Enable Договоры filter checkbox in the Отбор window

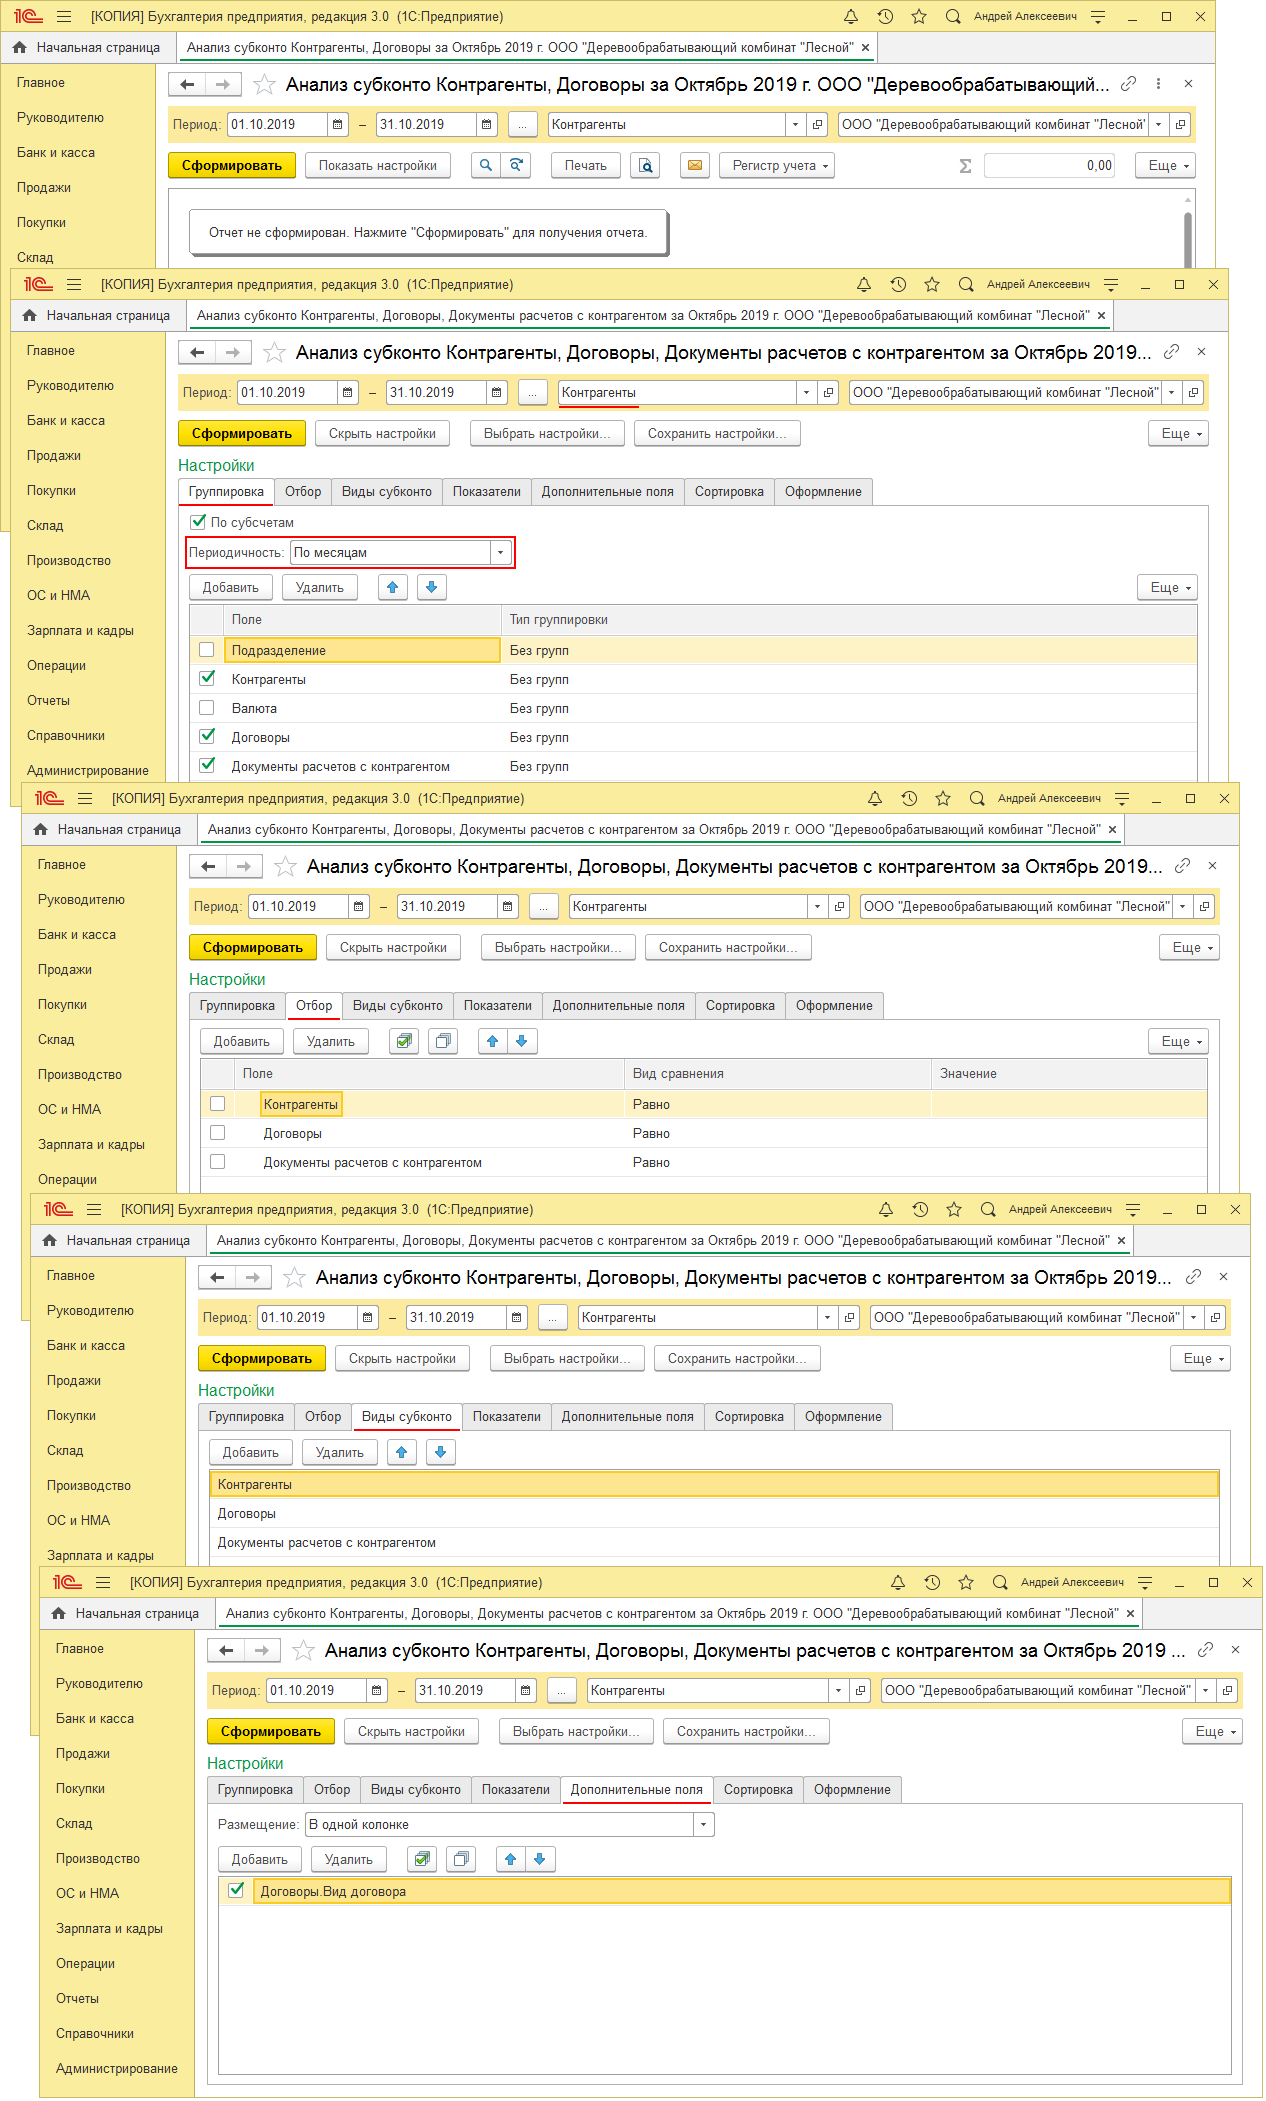click(x=218, y=1133)
